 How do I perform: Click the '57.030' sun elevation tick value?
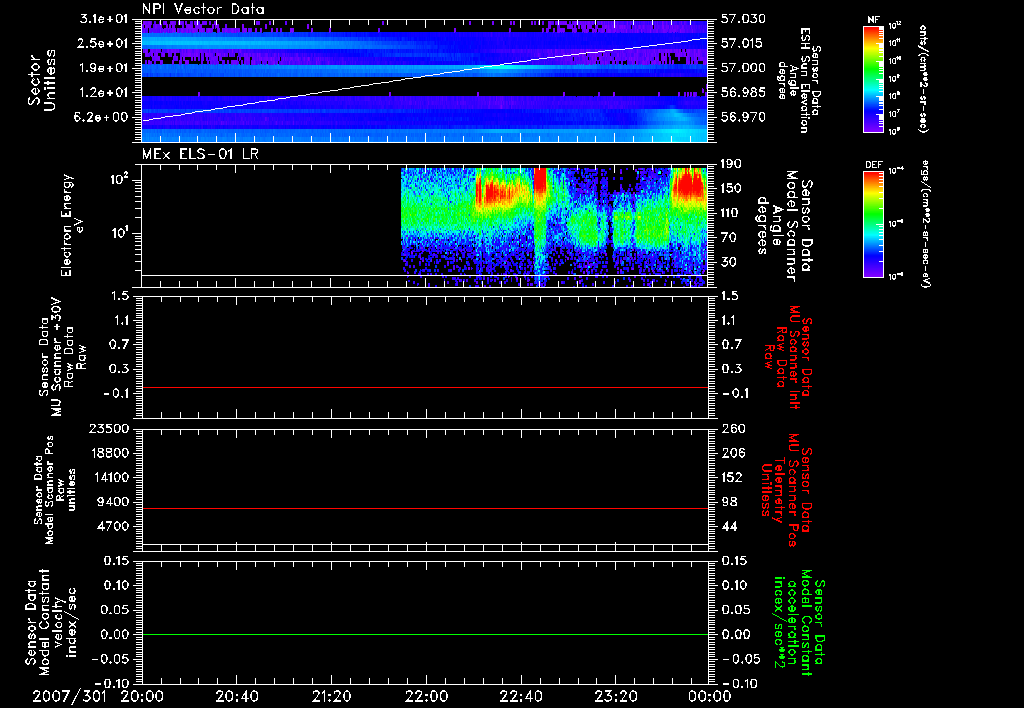point(743,19)
